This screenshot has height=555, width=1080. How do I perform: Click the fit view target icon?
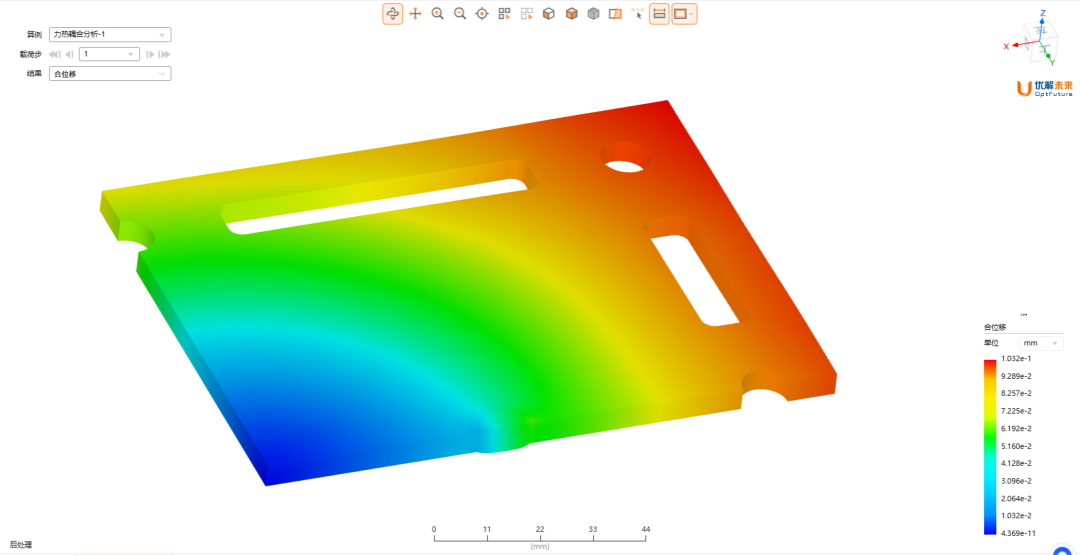[x=482, y=14]
